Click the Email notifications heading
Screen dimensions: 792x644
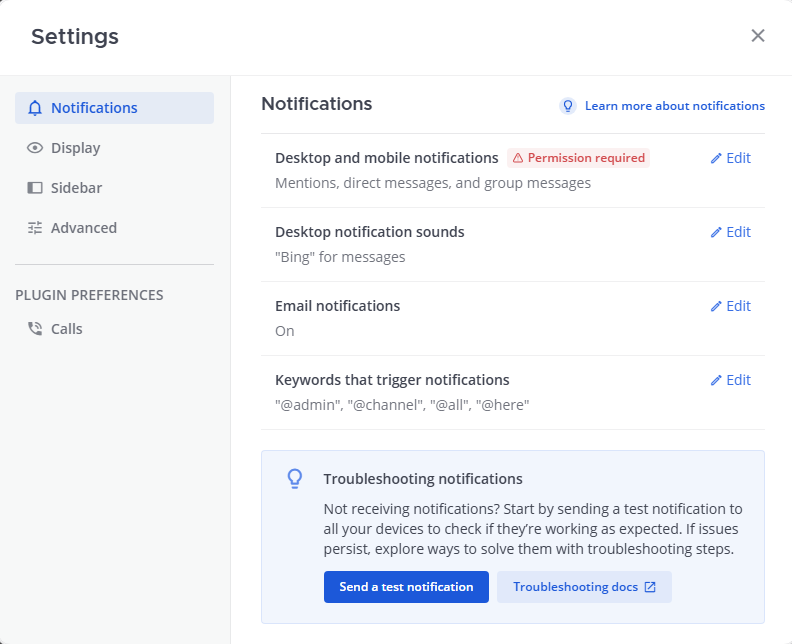point(337,306)
